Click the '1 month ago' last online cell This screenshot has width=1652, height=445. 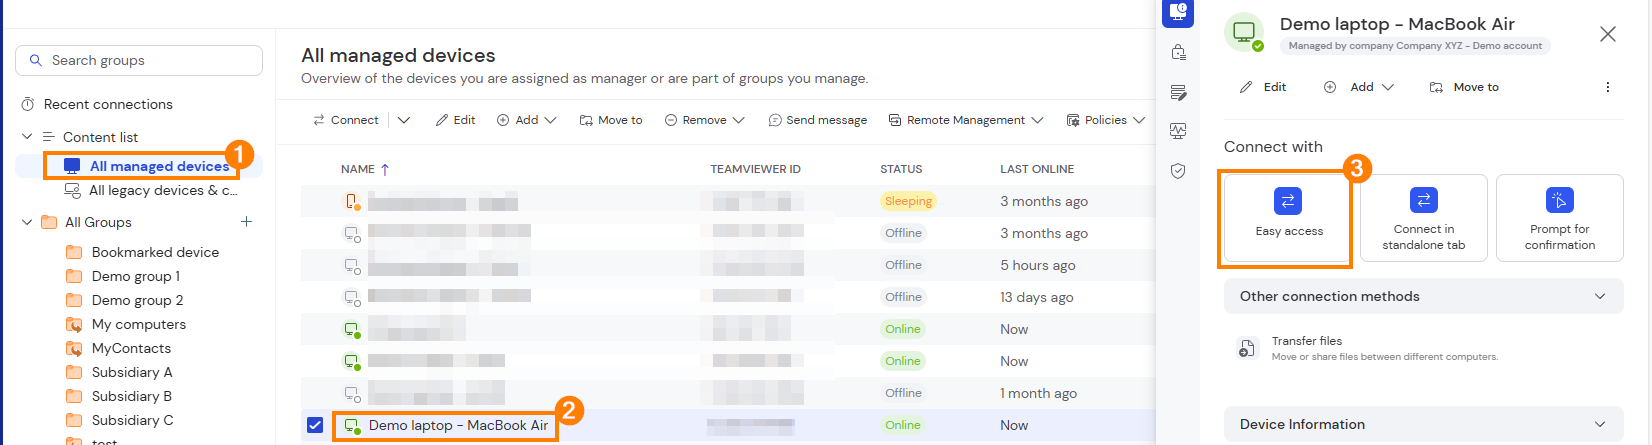1038,393
